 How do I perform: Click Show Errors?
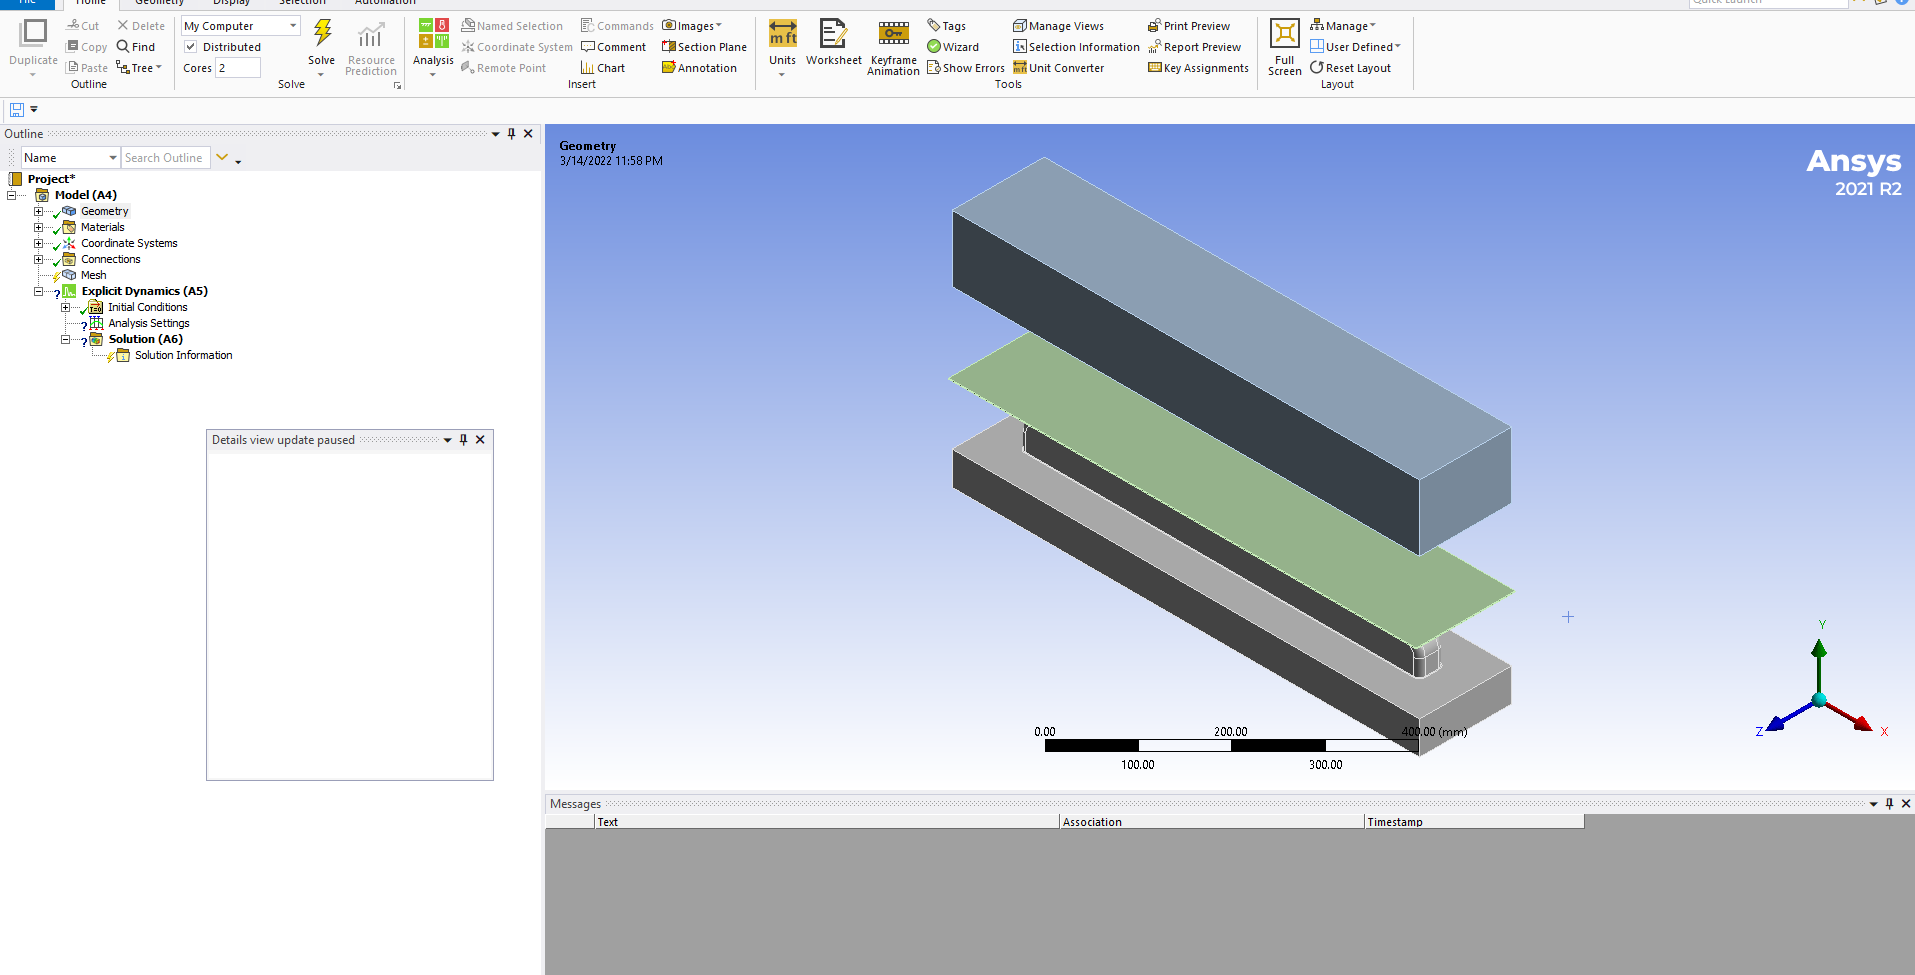[965, 68]
